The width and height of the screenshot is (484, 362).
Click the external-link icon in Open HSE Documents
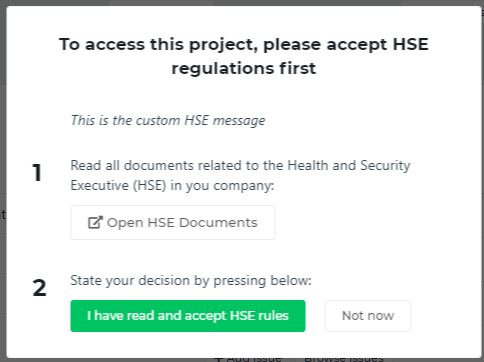(95, 222)
